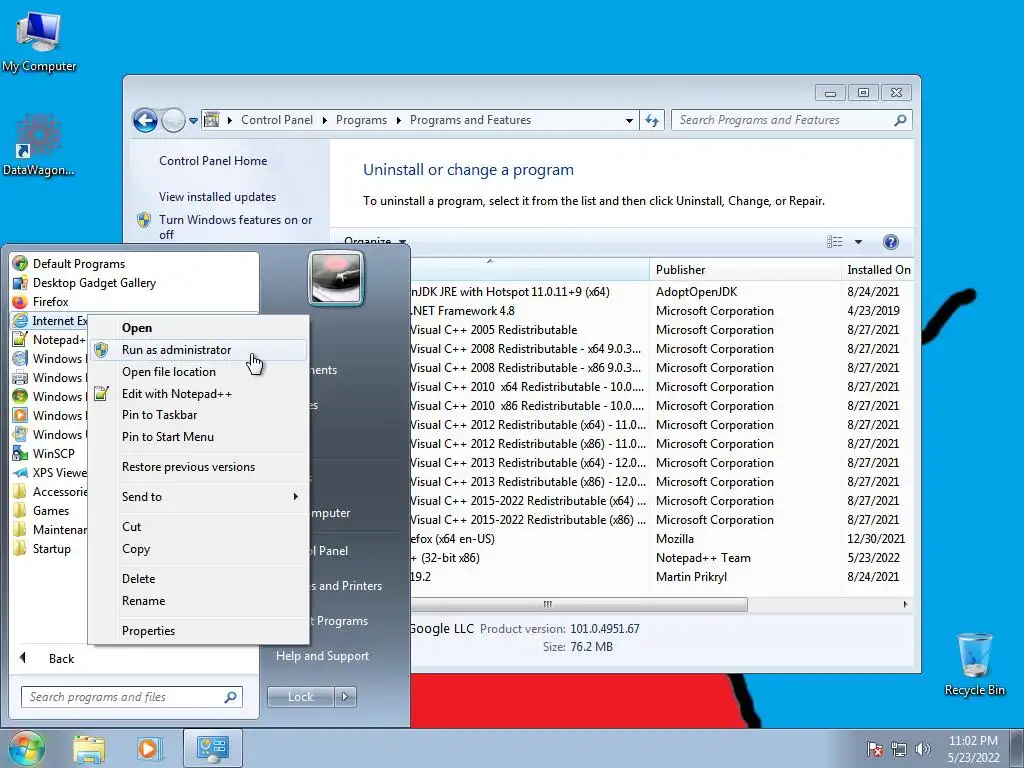Sort by the Publisher column
Viewport: 1024px width, 768px height.
pos(745,270)
